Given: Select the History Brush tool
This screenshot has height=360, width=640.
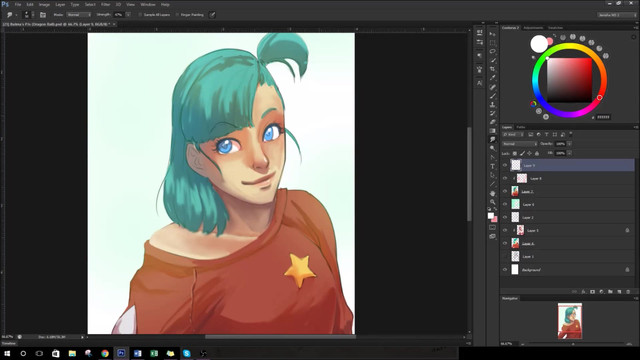Looking at the screenshot, I should 493,113.
